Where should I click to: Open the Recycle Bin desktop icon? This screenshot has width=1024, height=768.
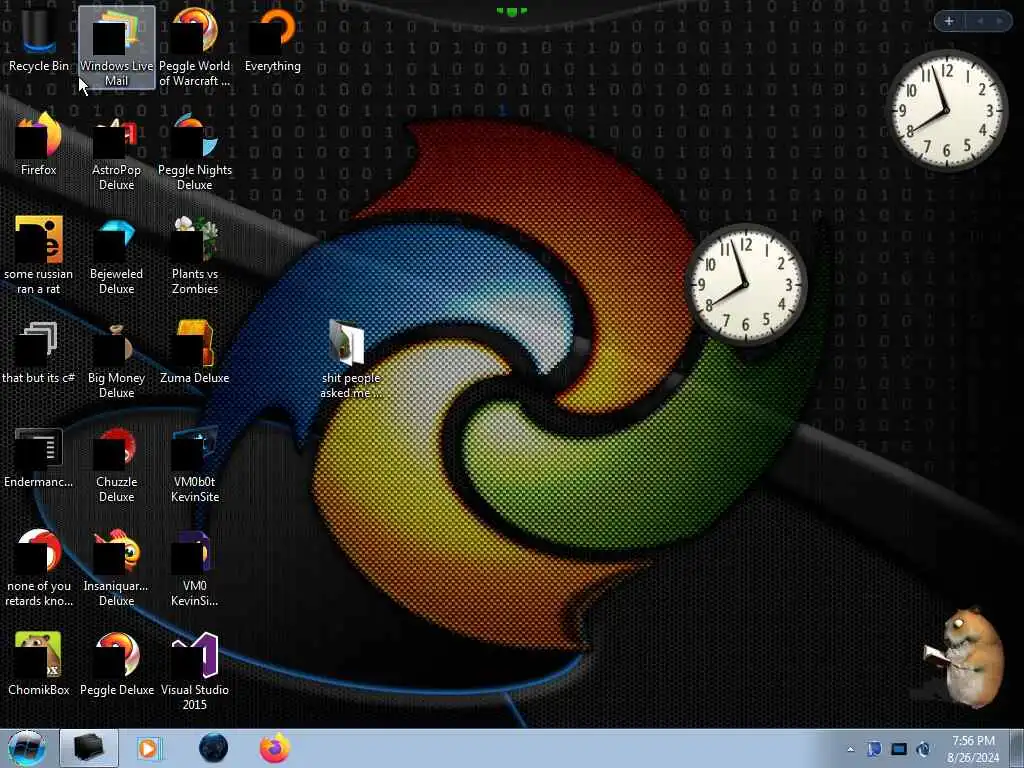(x=39, y=40)
